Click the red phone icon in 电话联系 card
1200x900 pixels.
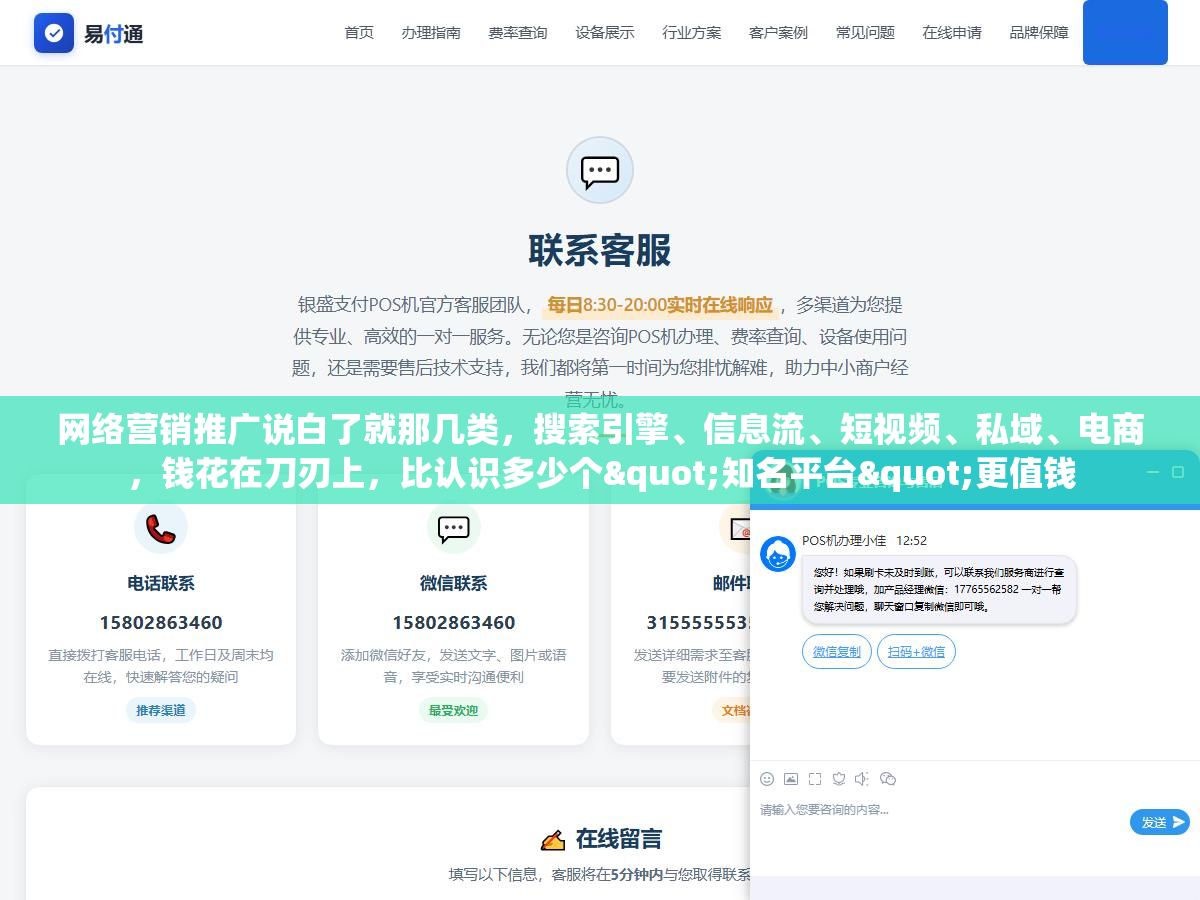[161, 528]
